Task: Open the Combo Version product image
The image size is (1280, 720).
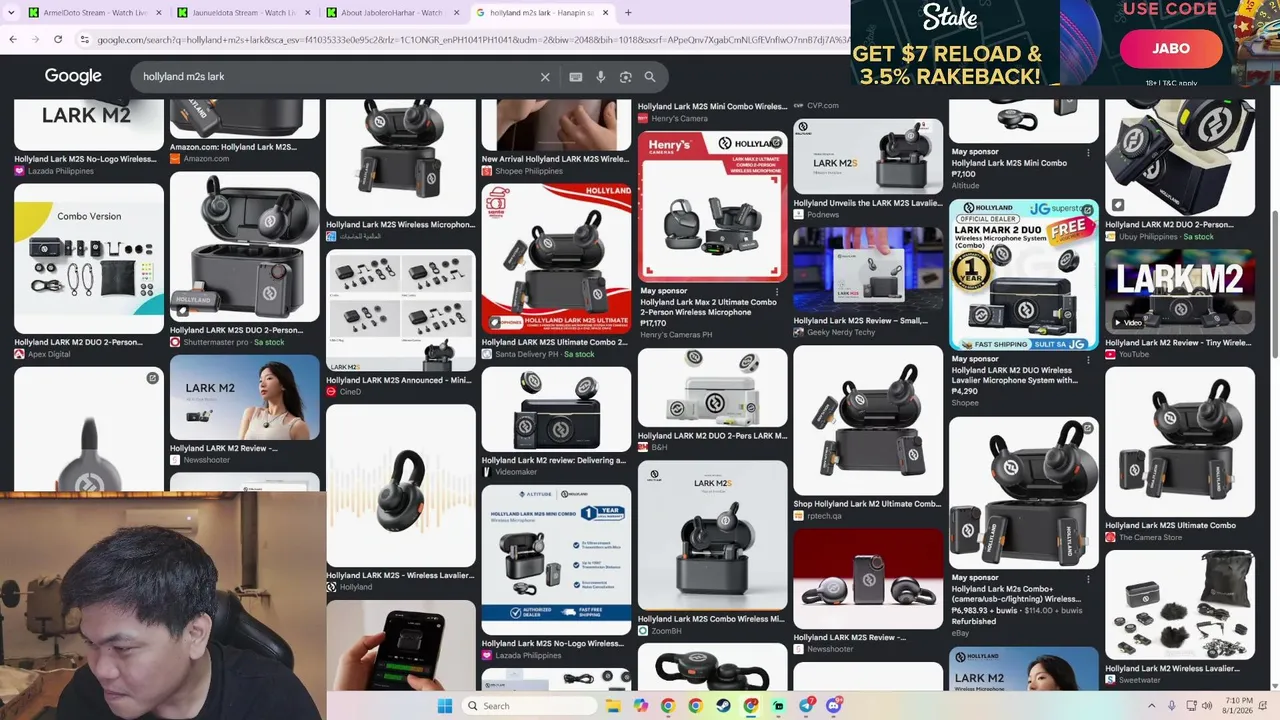Action: pos(89,258)
